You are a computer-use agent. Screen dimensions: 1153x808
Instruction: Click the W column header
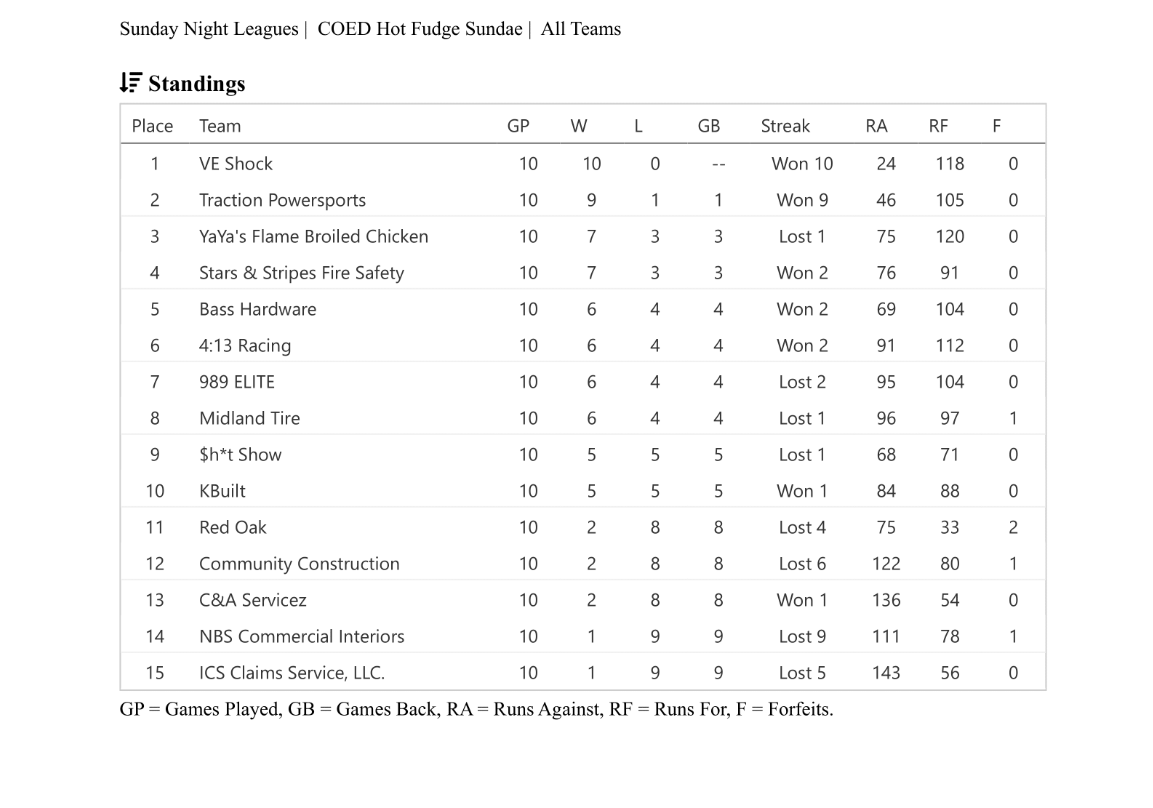pos(579,126)
